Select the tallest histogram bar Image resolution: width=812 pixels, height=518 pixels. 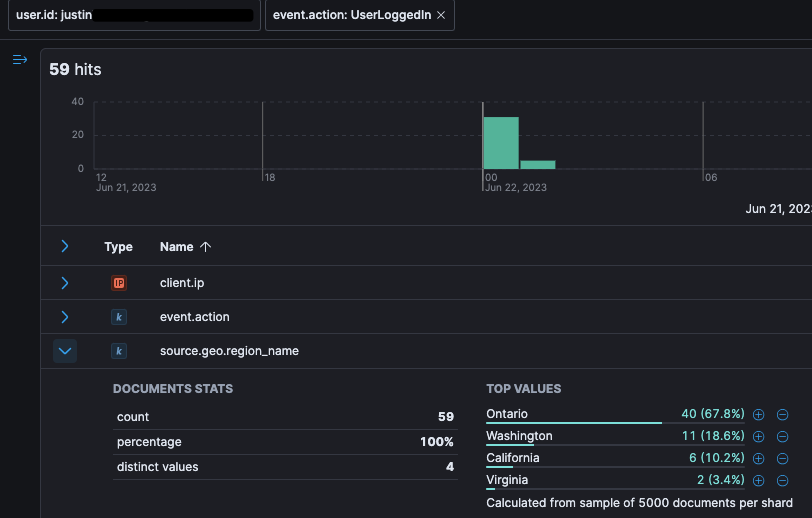point(501,143)
